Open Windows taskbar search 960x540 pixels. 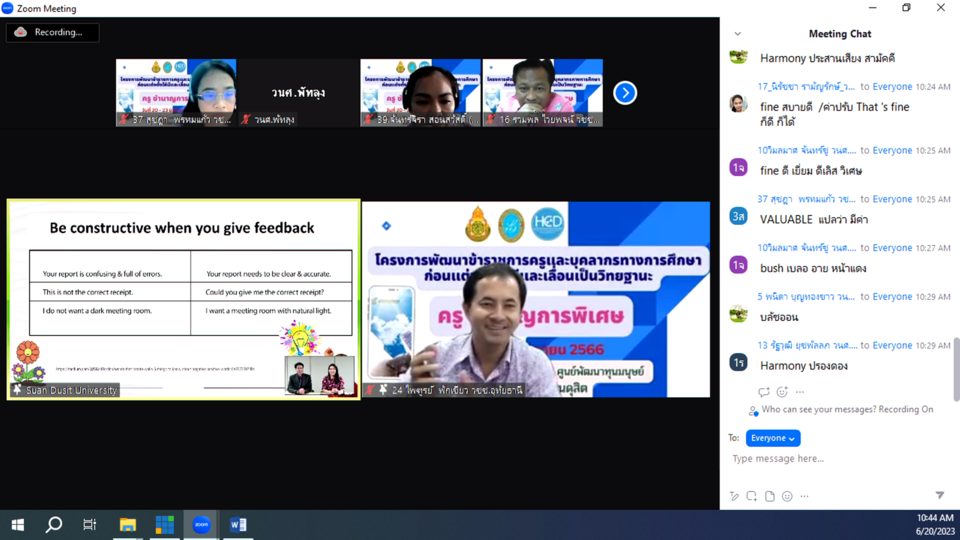click(x=54, y=525)
